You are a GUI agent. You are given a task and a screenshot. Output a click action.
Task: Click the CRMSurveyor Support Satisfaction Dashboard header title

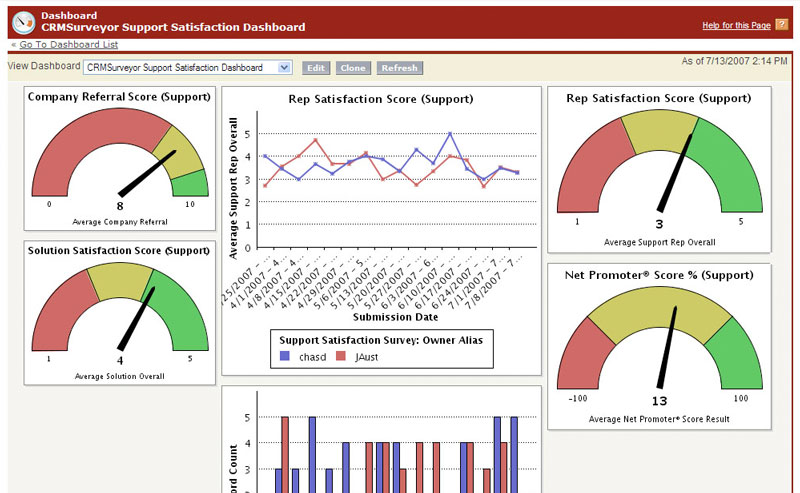point(173,27)
